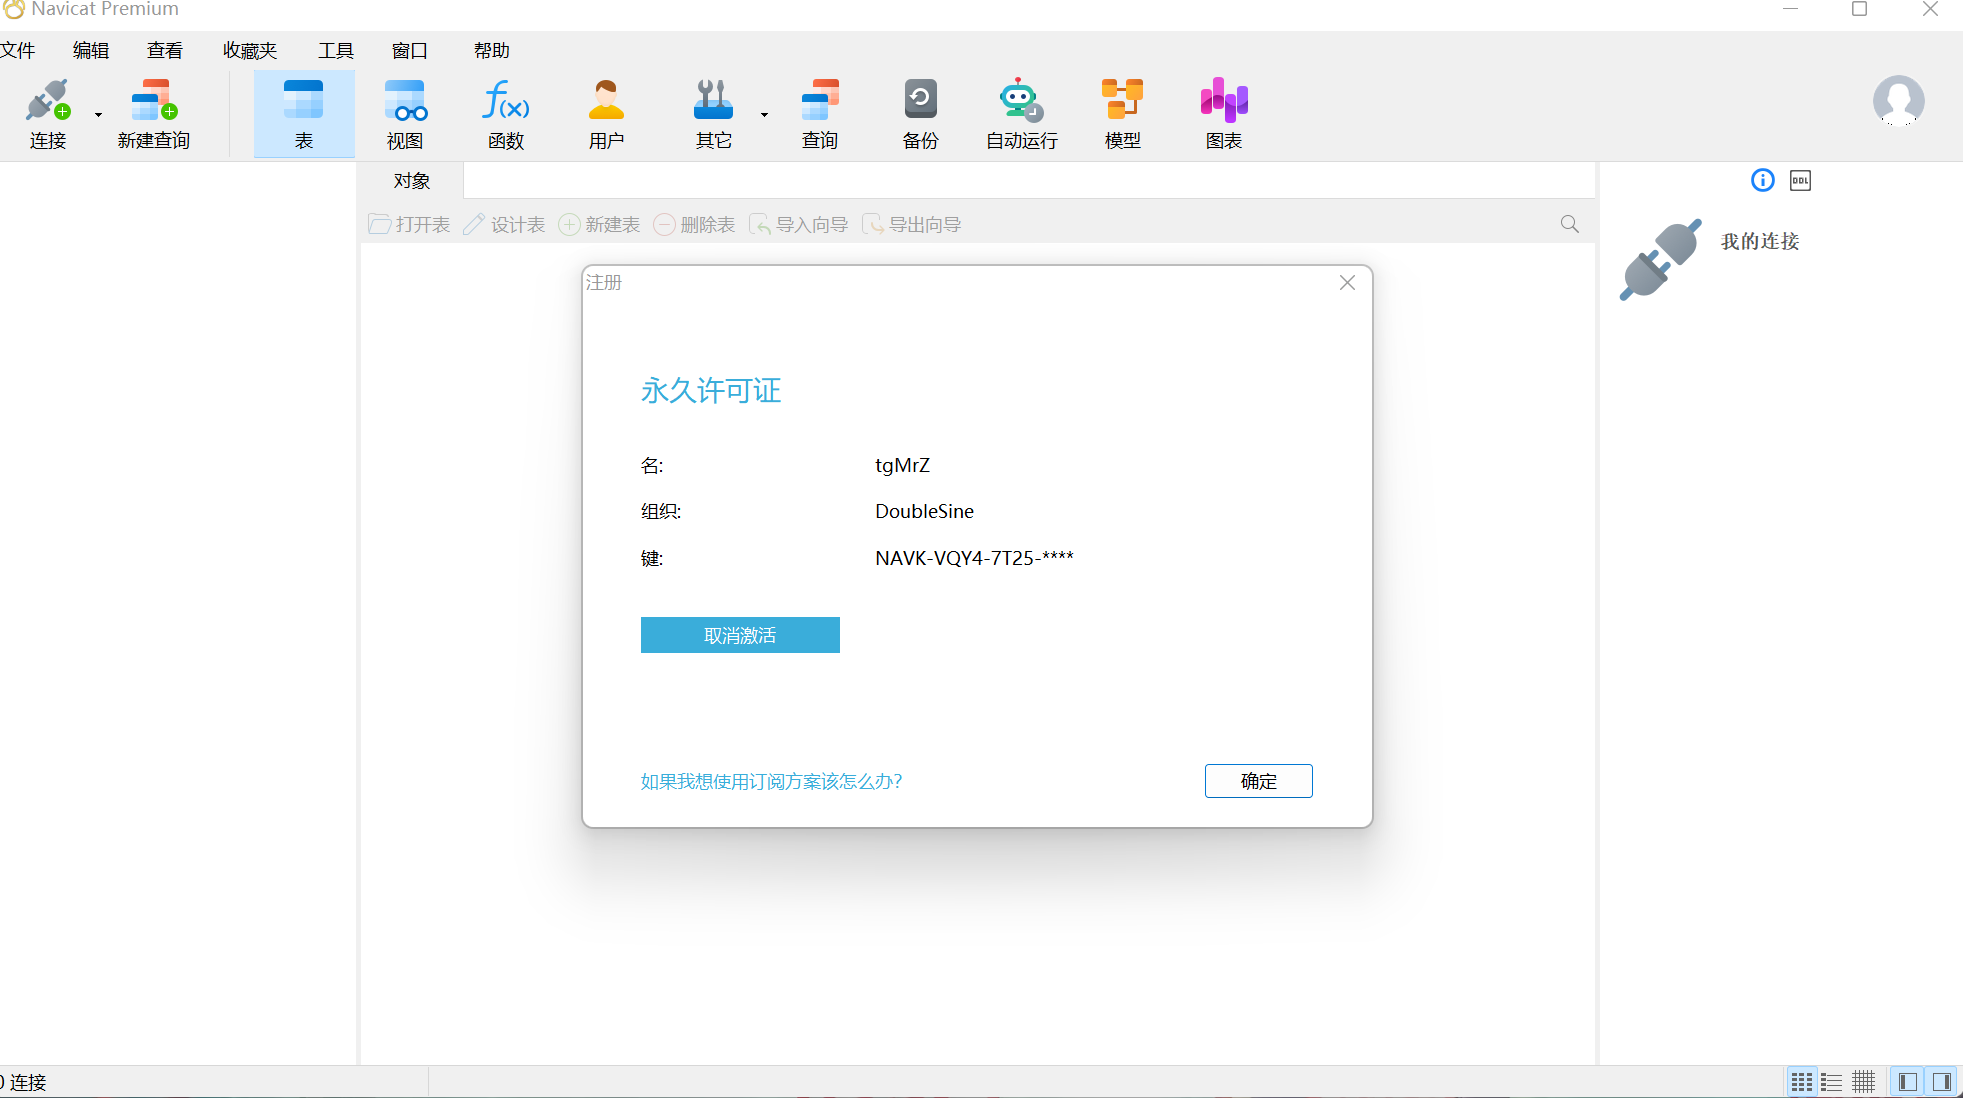Click the Connection plug icon in the toolbar
The height and width of the screenshot is (1098, 1963).
47,100
